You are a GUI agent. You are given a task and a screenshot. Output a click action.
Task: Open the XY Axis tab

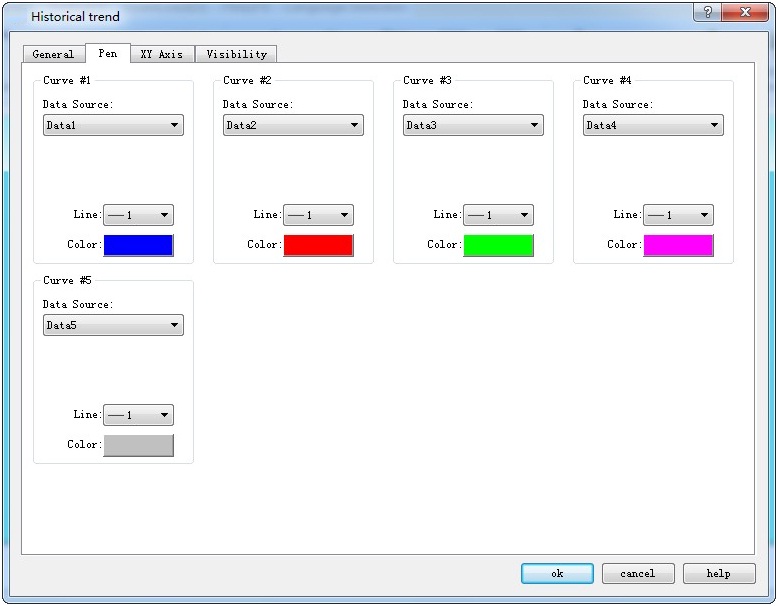[161, 54]
